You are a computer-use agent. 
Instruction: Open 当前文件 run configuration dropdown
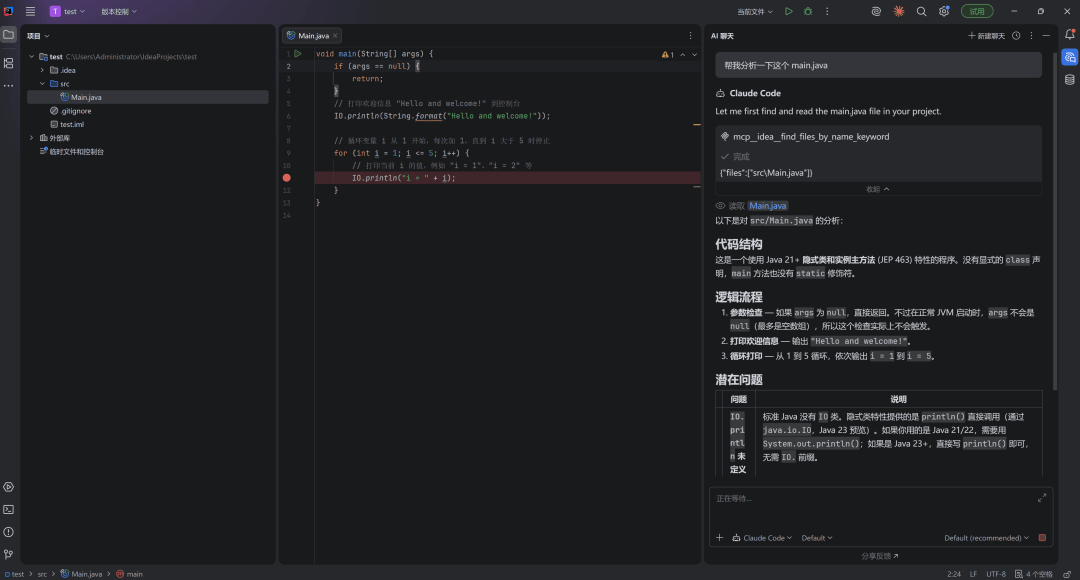(x=755, y=12)
